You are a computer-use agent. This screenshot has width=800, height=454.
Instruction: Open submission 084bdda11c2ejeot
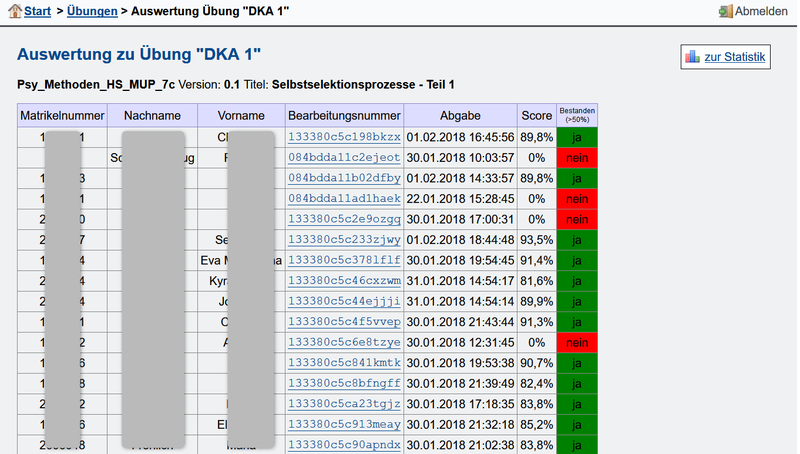[x=344, y=158]
